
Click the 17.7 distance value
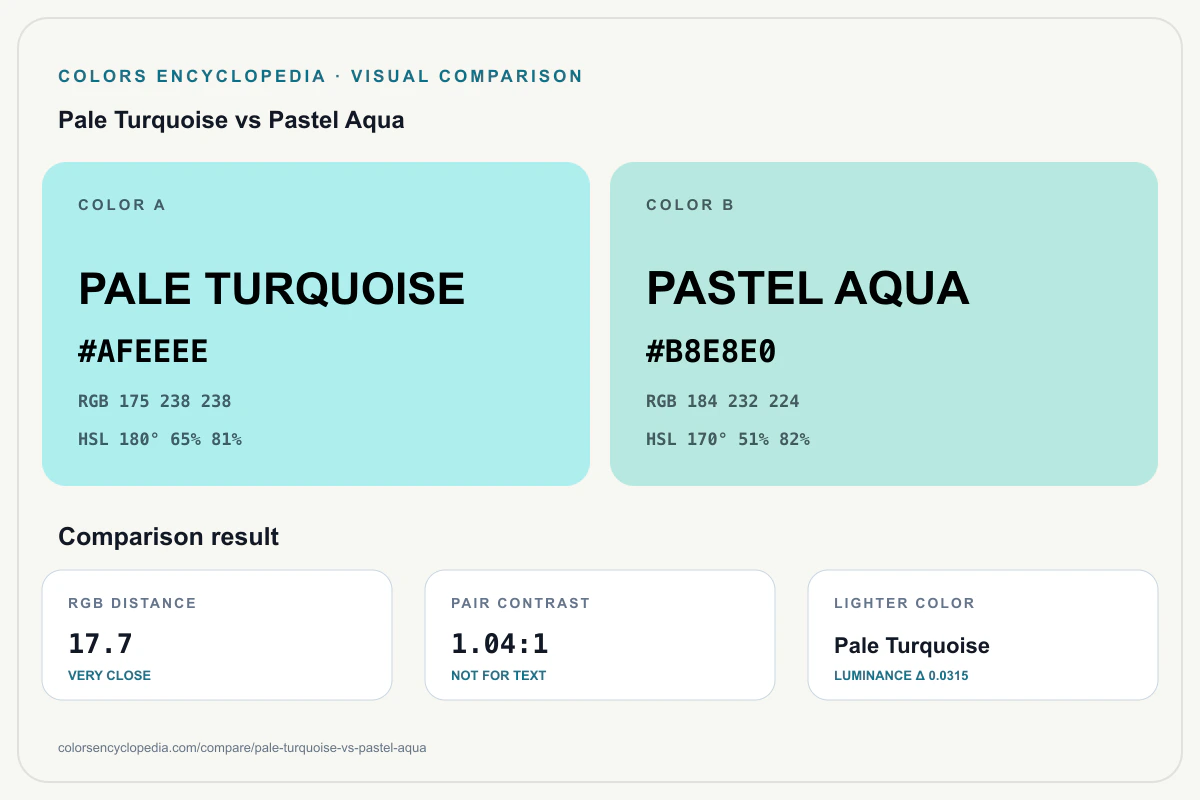(100, 644)
